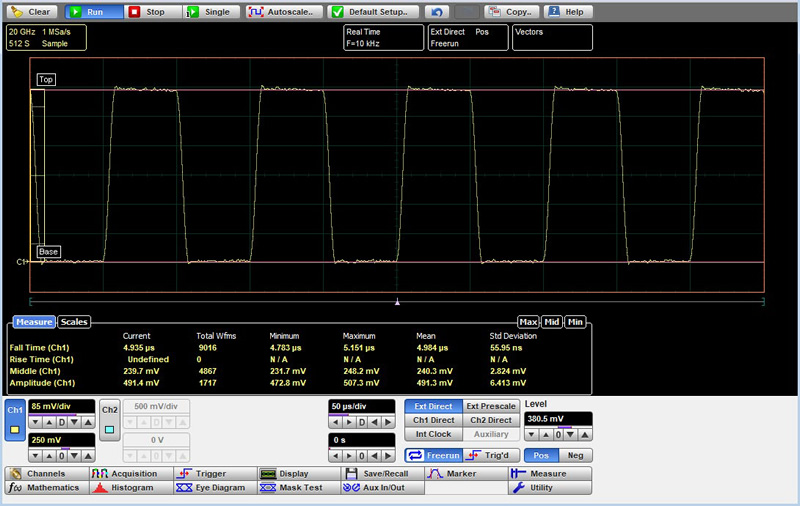
Task: Select Int Clock trigger source
Action: (433, 434)
